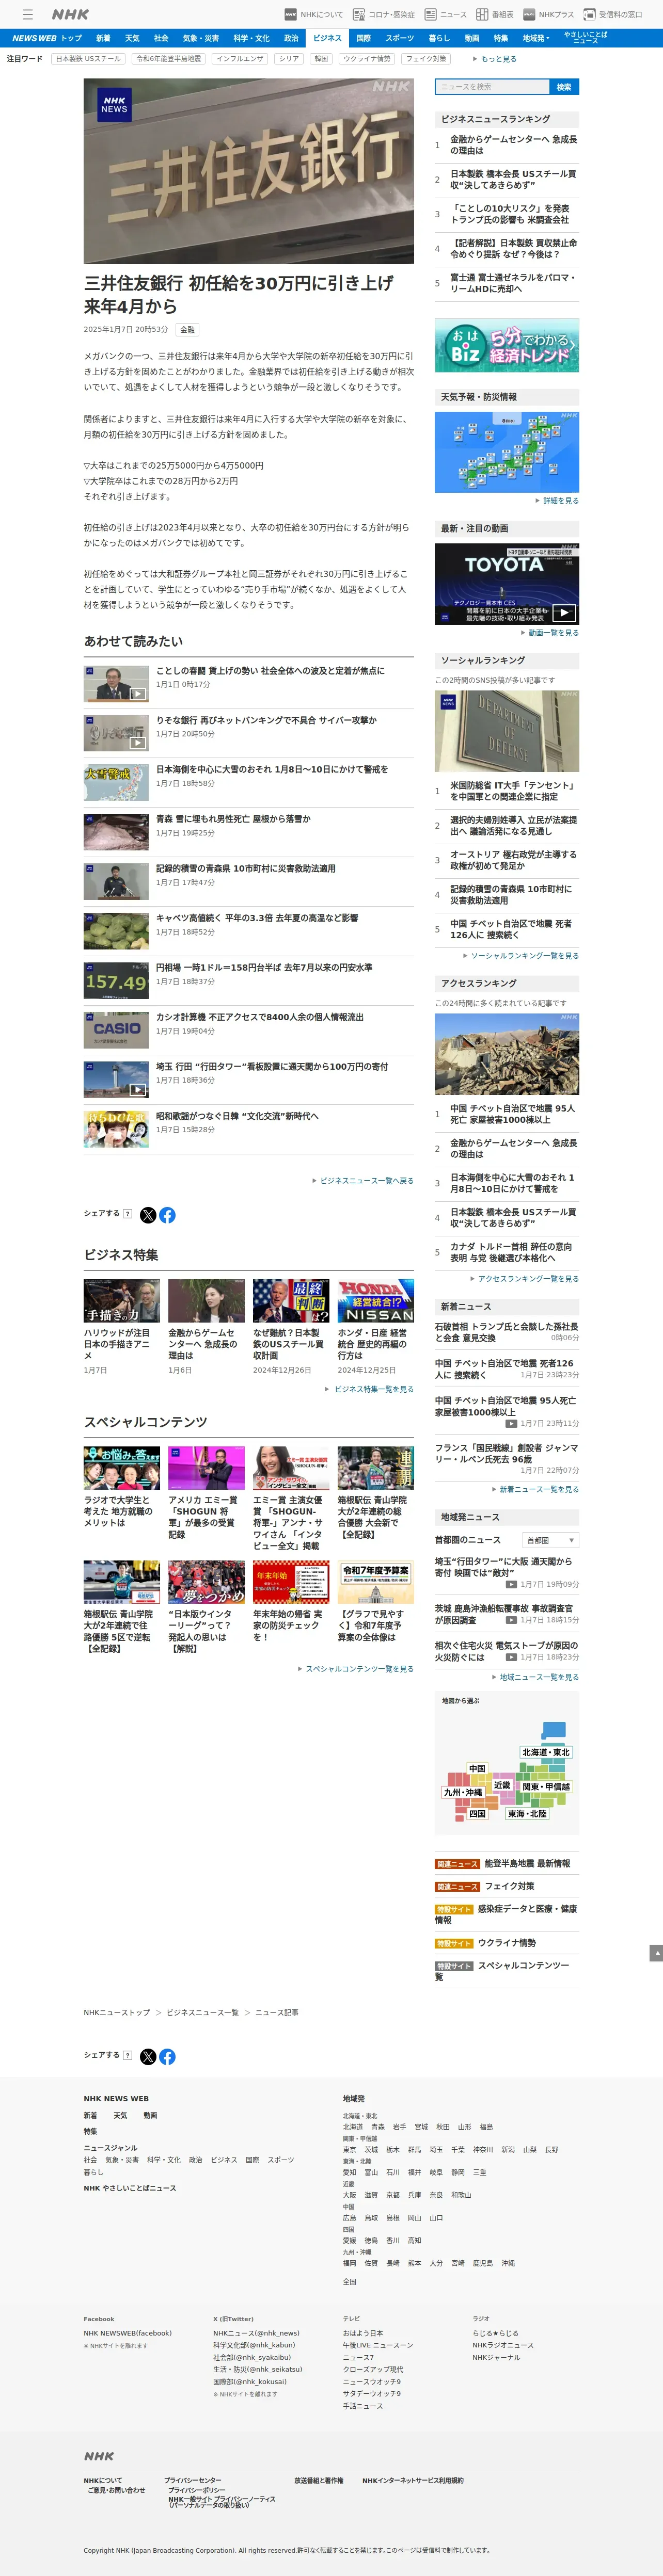Share on Facebook below the article list

(x=167, y=1215)
